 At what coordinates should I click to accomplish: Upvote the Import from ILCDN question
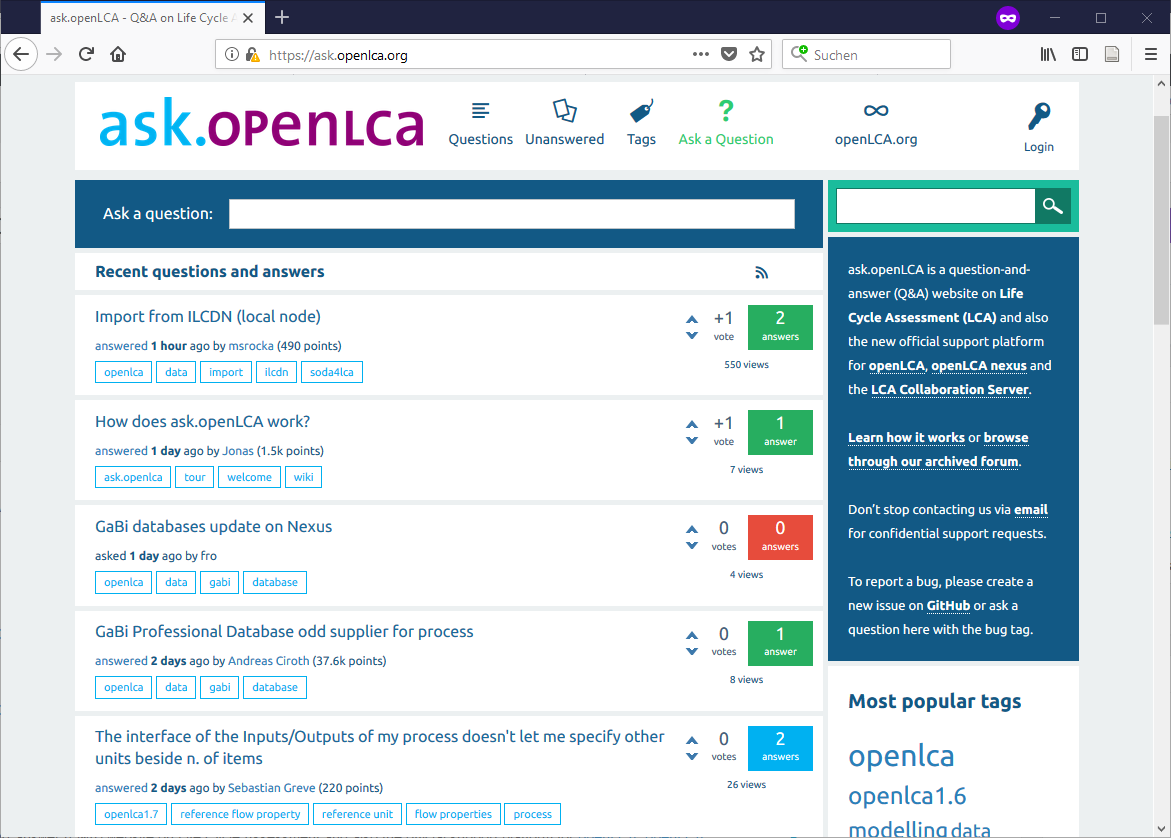point(692,320)
